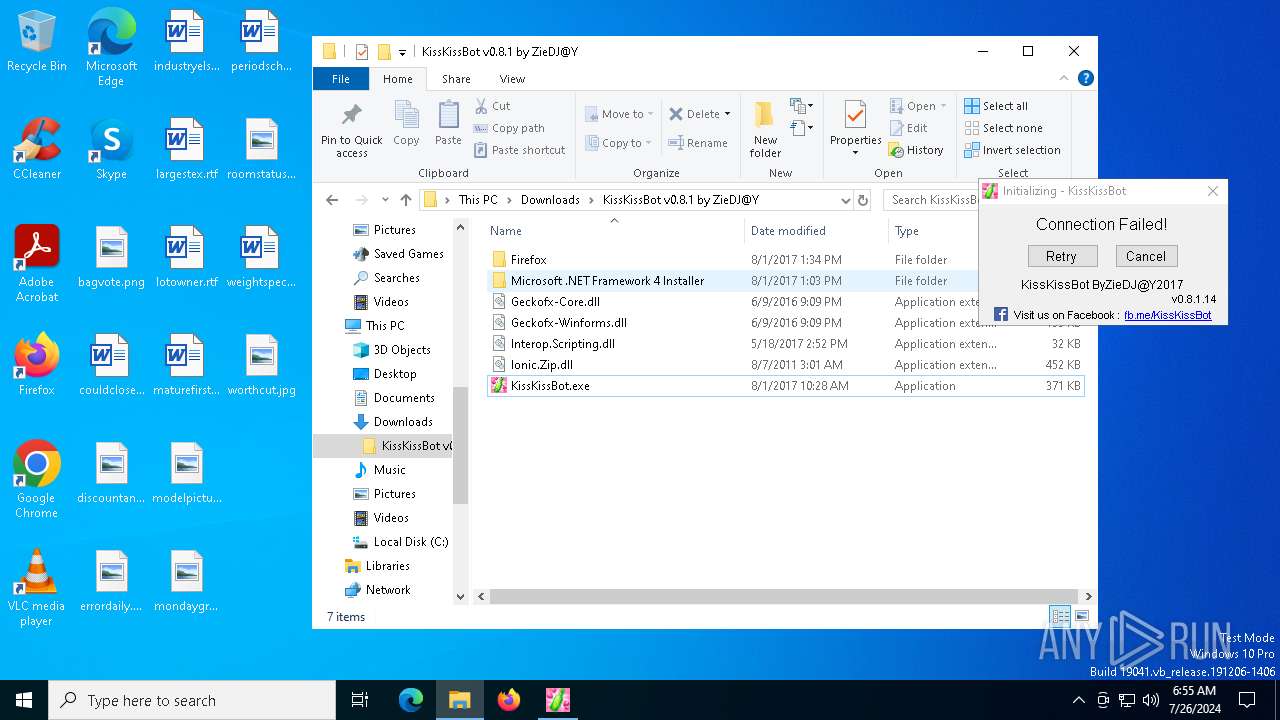Expand the Open button dropdown arrow
The width and height of the screenshot is (1280, 720).
click(x=943, y=106)
